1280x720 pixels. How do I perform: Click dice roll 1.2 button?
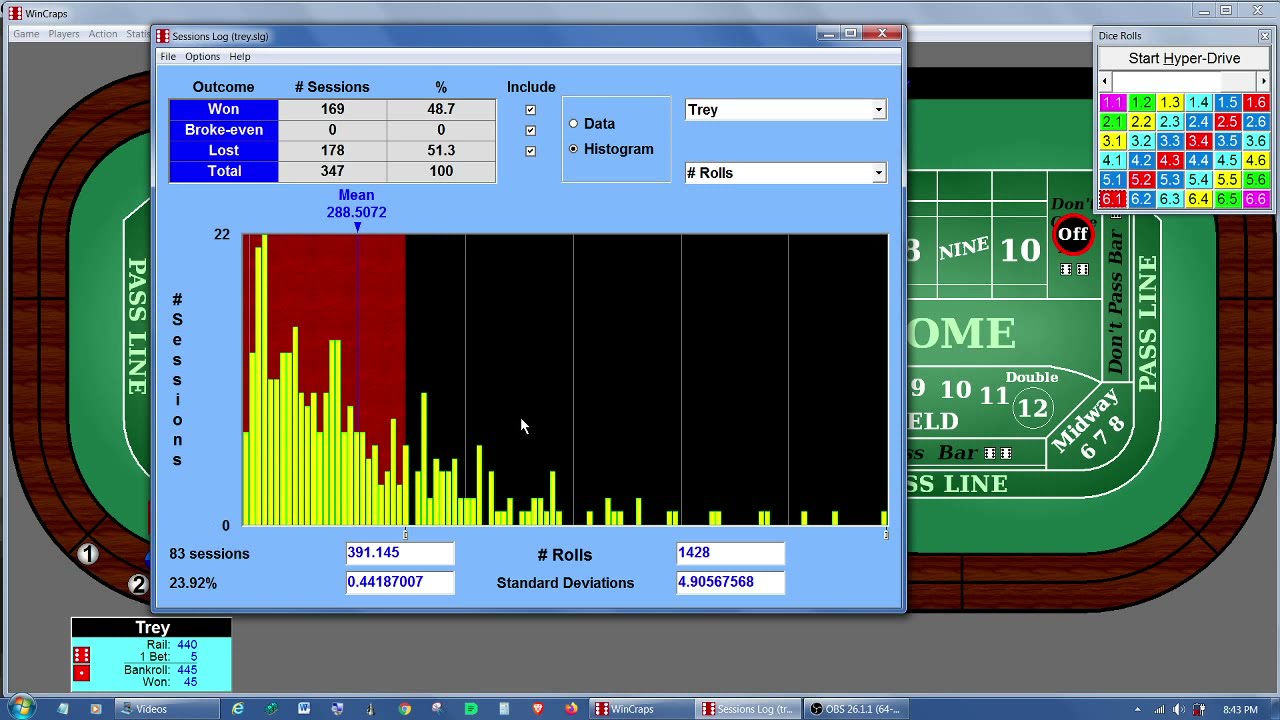1141,102
